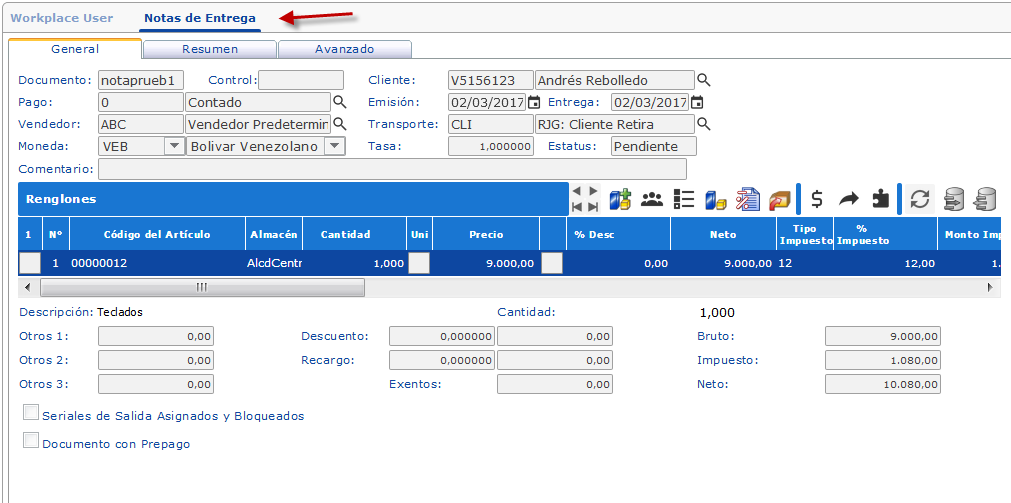1011x503 pixels.
Task: Open the search magnifier next to Contado
Action: [x=339, y=102]
